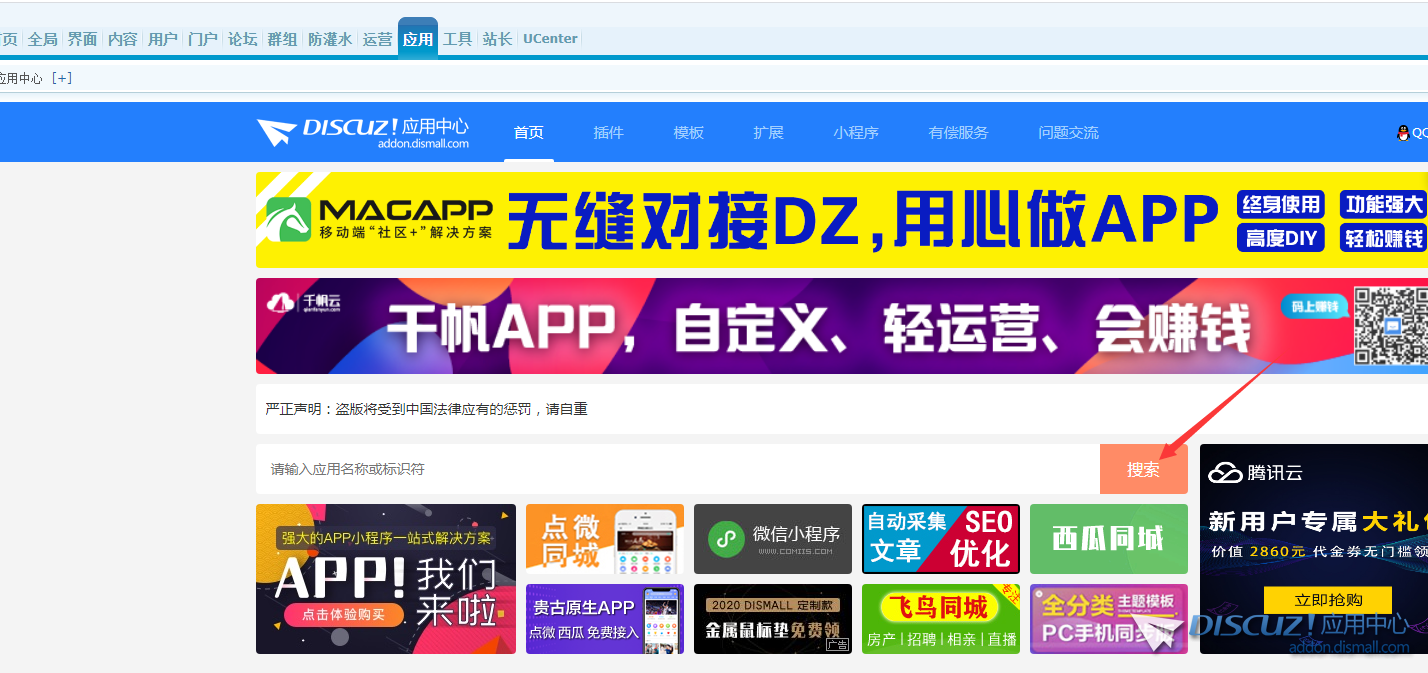Open the 扩展 section
1428x673 pixels.
coord(769,132)
